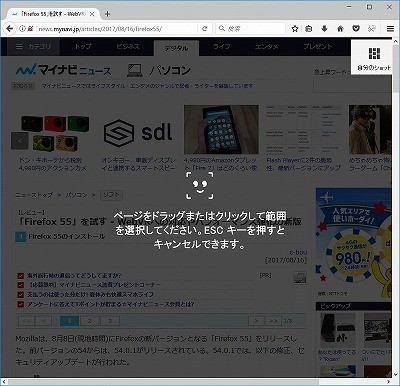
Task: Open the action camera article thumbnail
Action: pyautogui.click(x=55, y=133)
